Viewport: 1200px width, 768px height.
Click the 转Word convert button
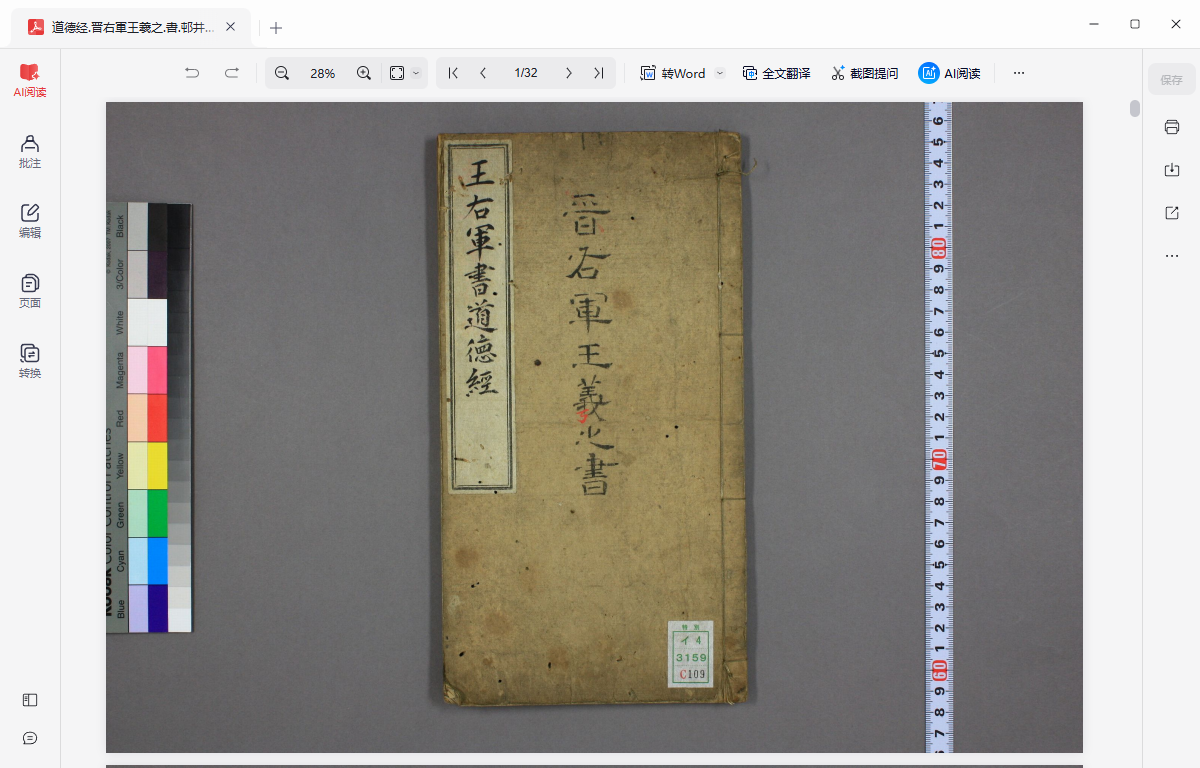click(x=673, y=73)
